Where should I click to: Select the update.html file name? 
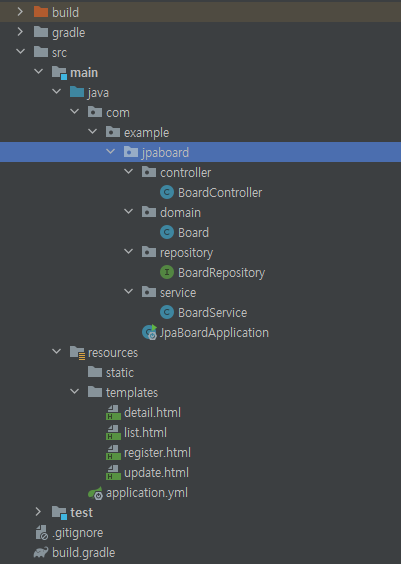(x=156, y=473)
